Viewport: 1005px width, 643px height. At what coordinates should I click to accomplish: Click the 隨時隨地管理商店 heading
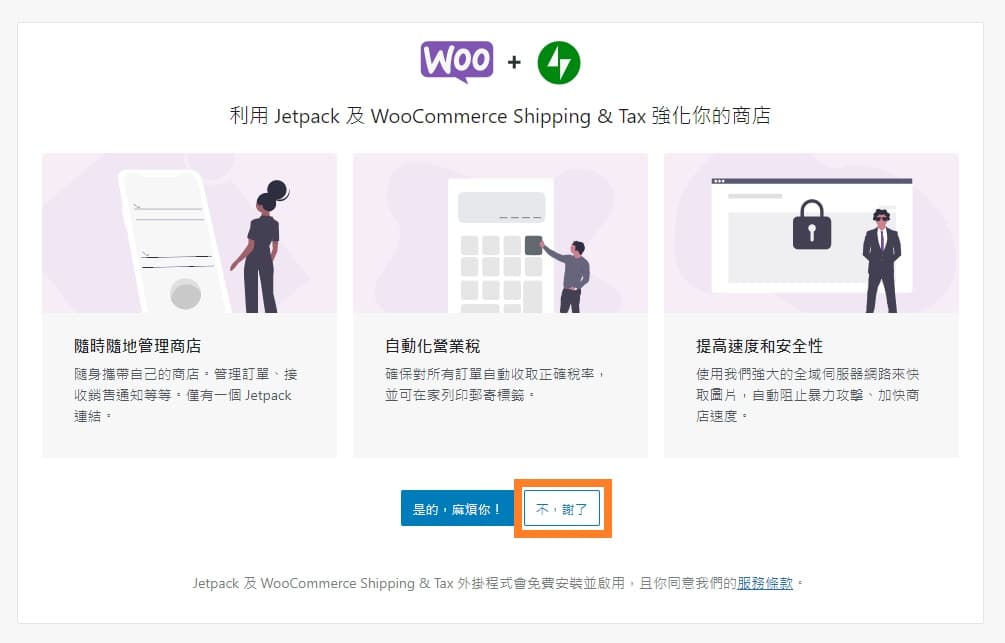[138, 346]
